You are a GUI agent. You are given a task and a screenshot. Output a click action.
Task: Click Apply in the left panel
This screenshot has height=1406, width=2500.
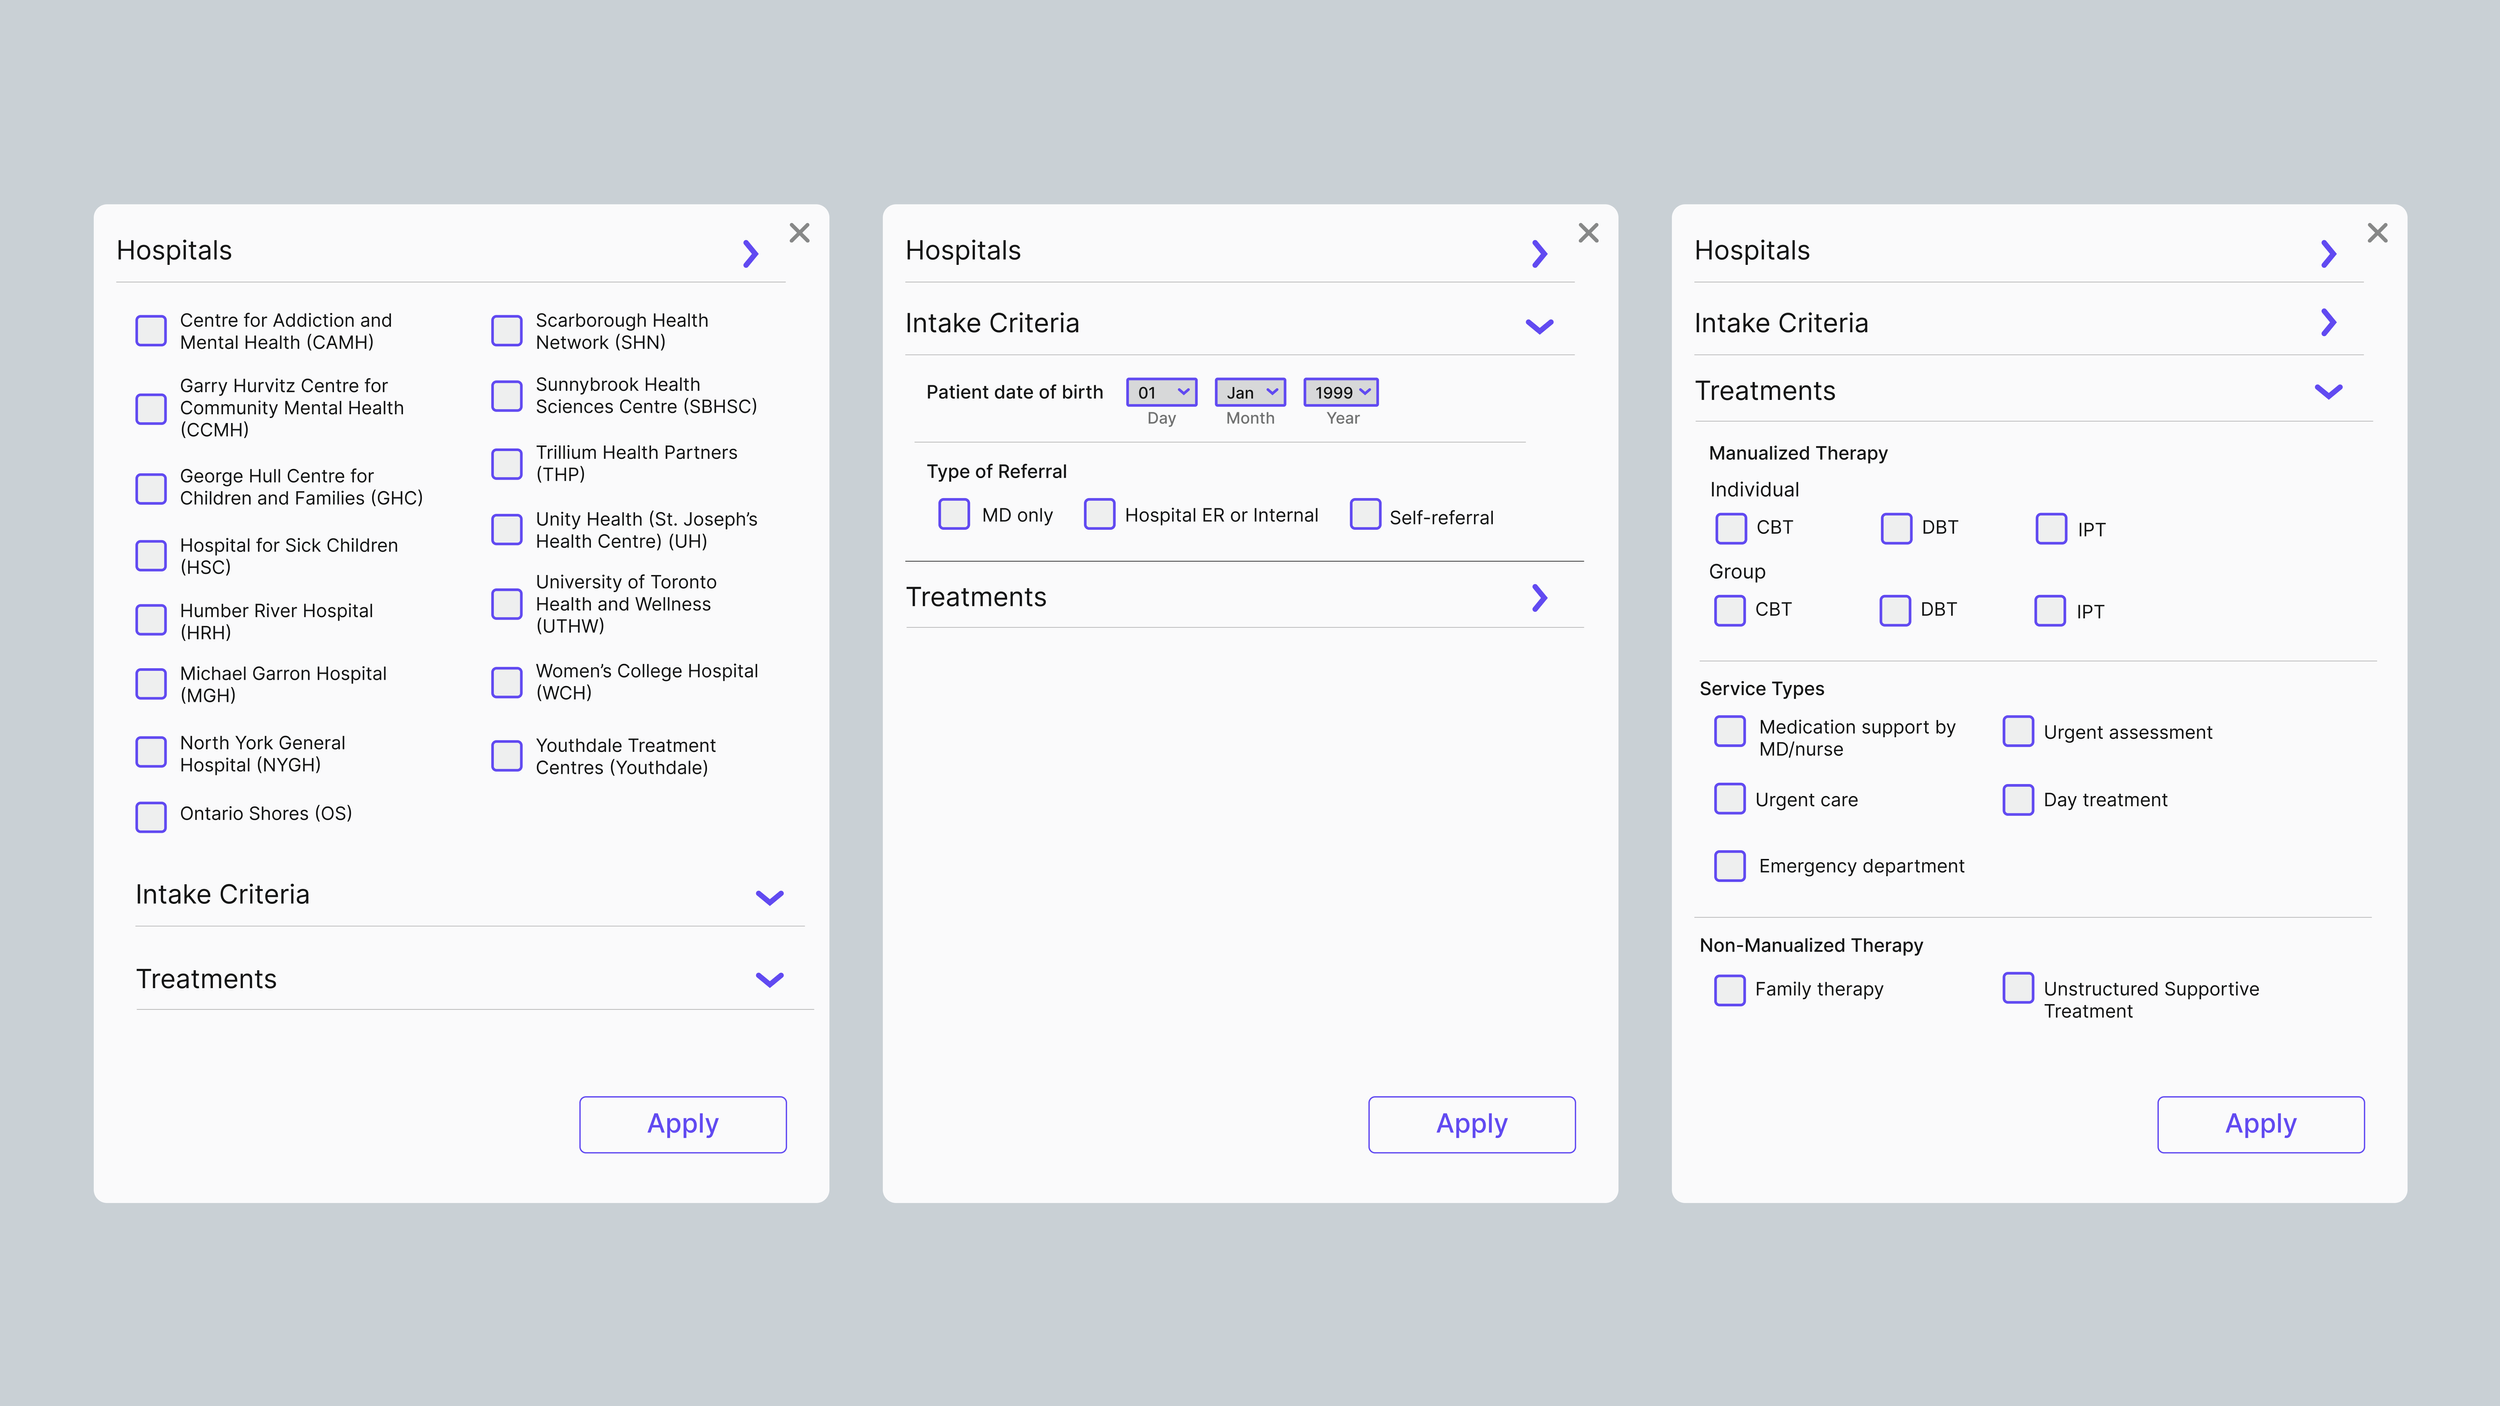tap(683, 1124)
